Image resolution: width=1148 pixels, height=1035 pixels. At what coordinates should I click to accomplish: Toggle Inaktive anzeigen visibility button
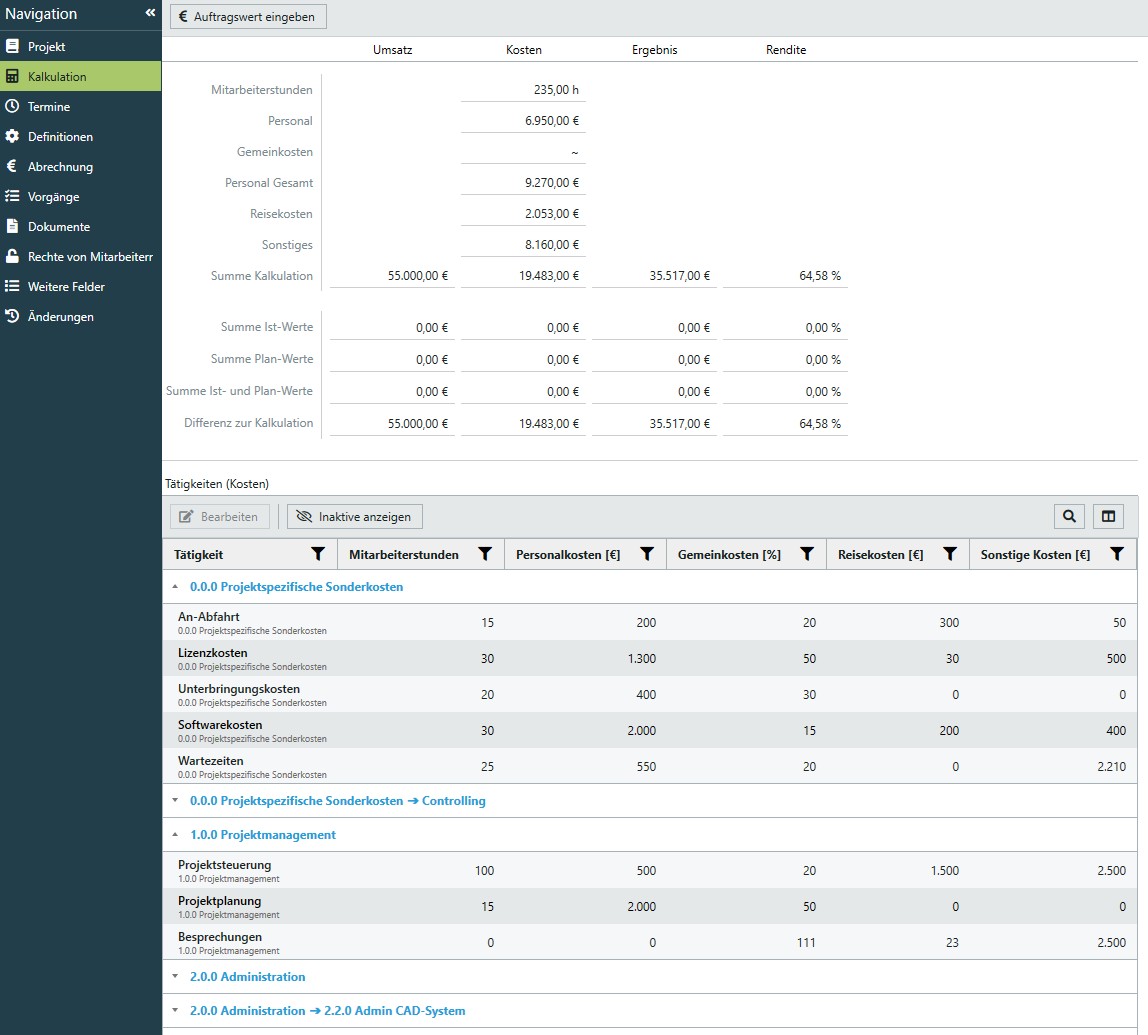tap(355, 516)
